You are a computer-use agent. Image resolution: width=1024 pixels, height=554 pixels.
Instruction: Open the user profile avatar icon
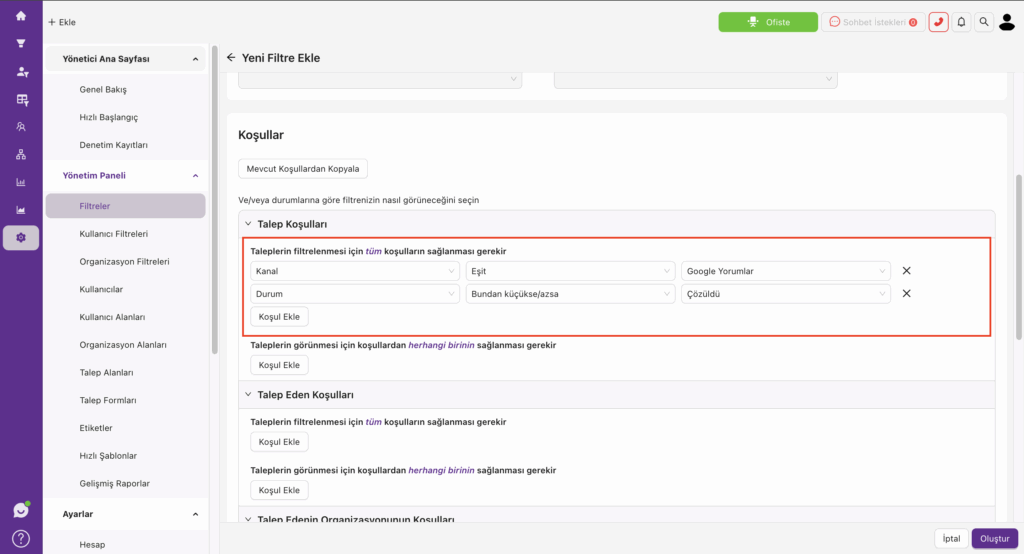1007,22
